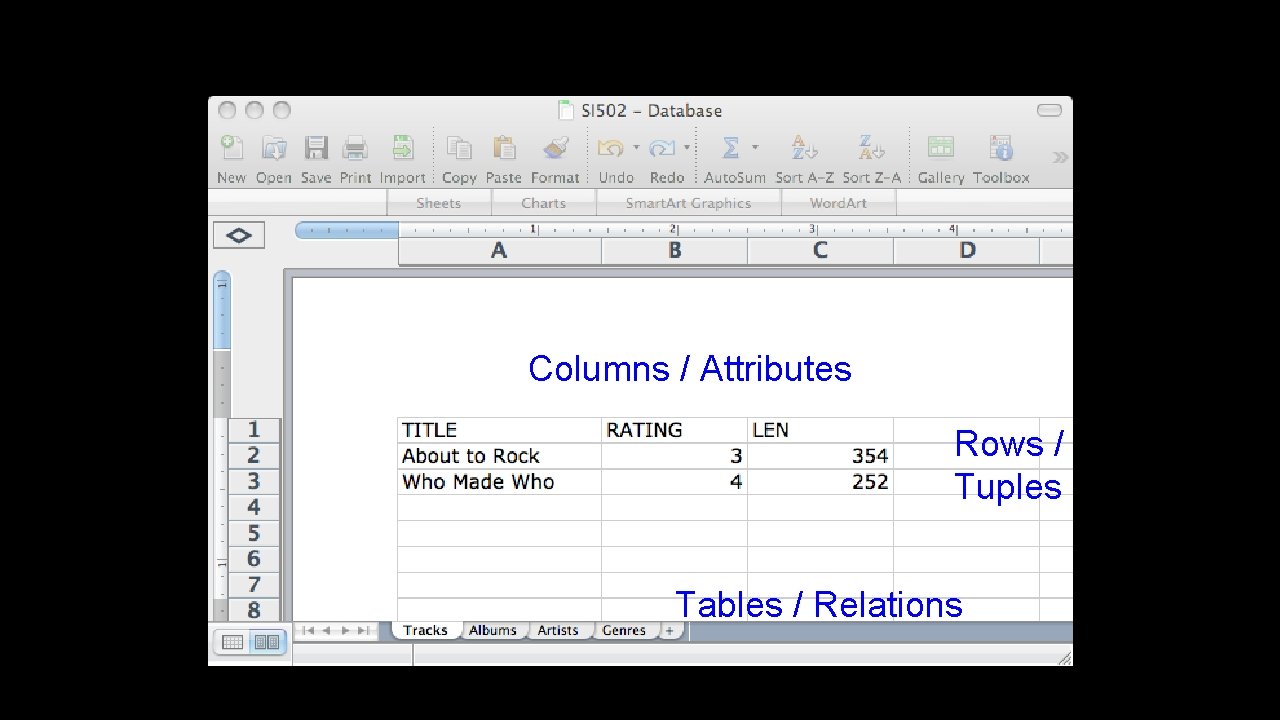The image size is (1280, 720).
Task: Open the Gallery icon
Action: coord(940,148)
